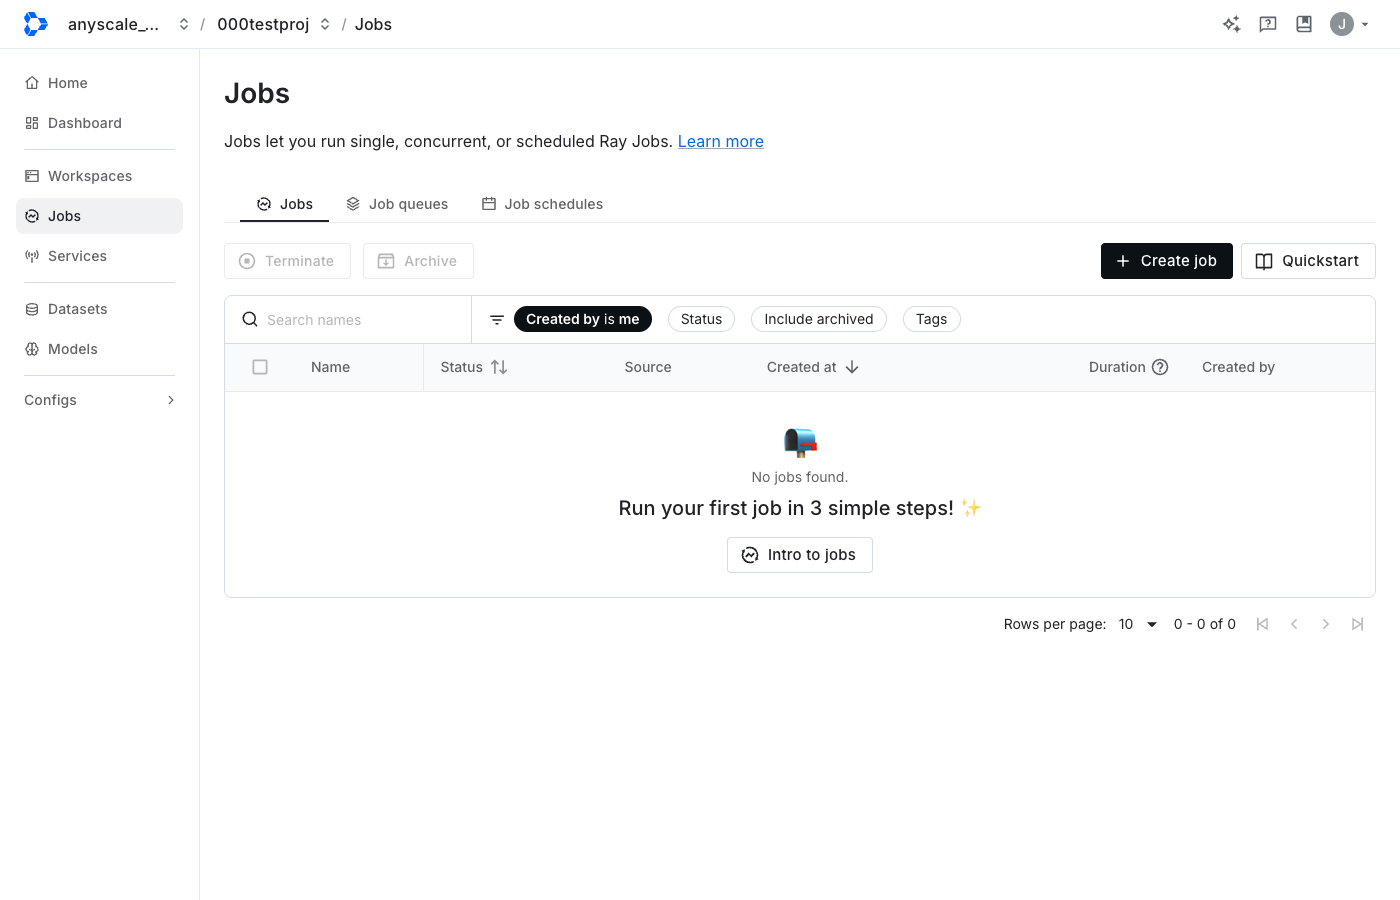This screenshot has height=900, width=1400.
Task: Click the Anyscale logo
Action: point(35,24)
